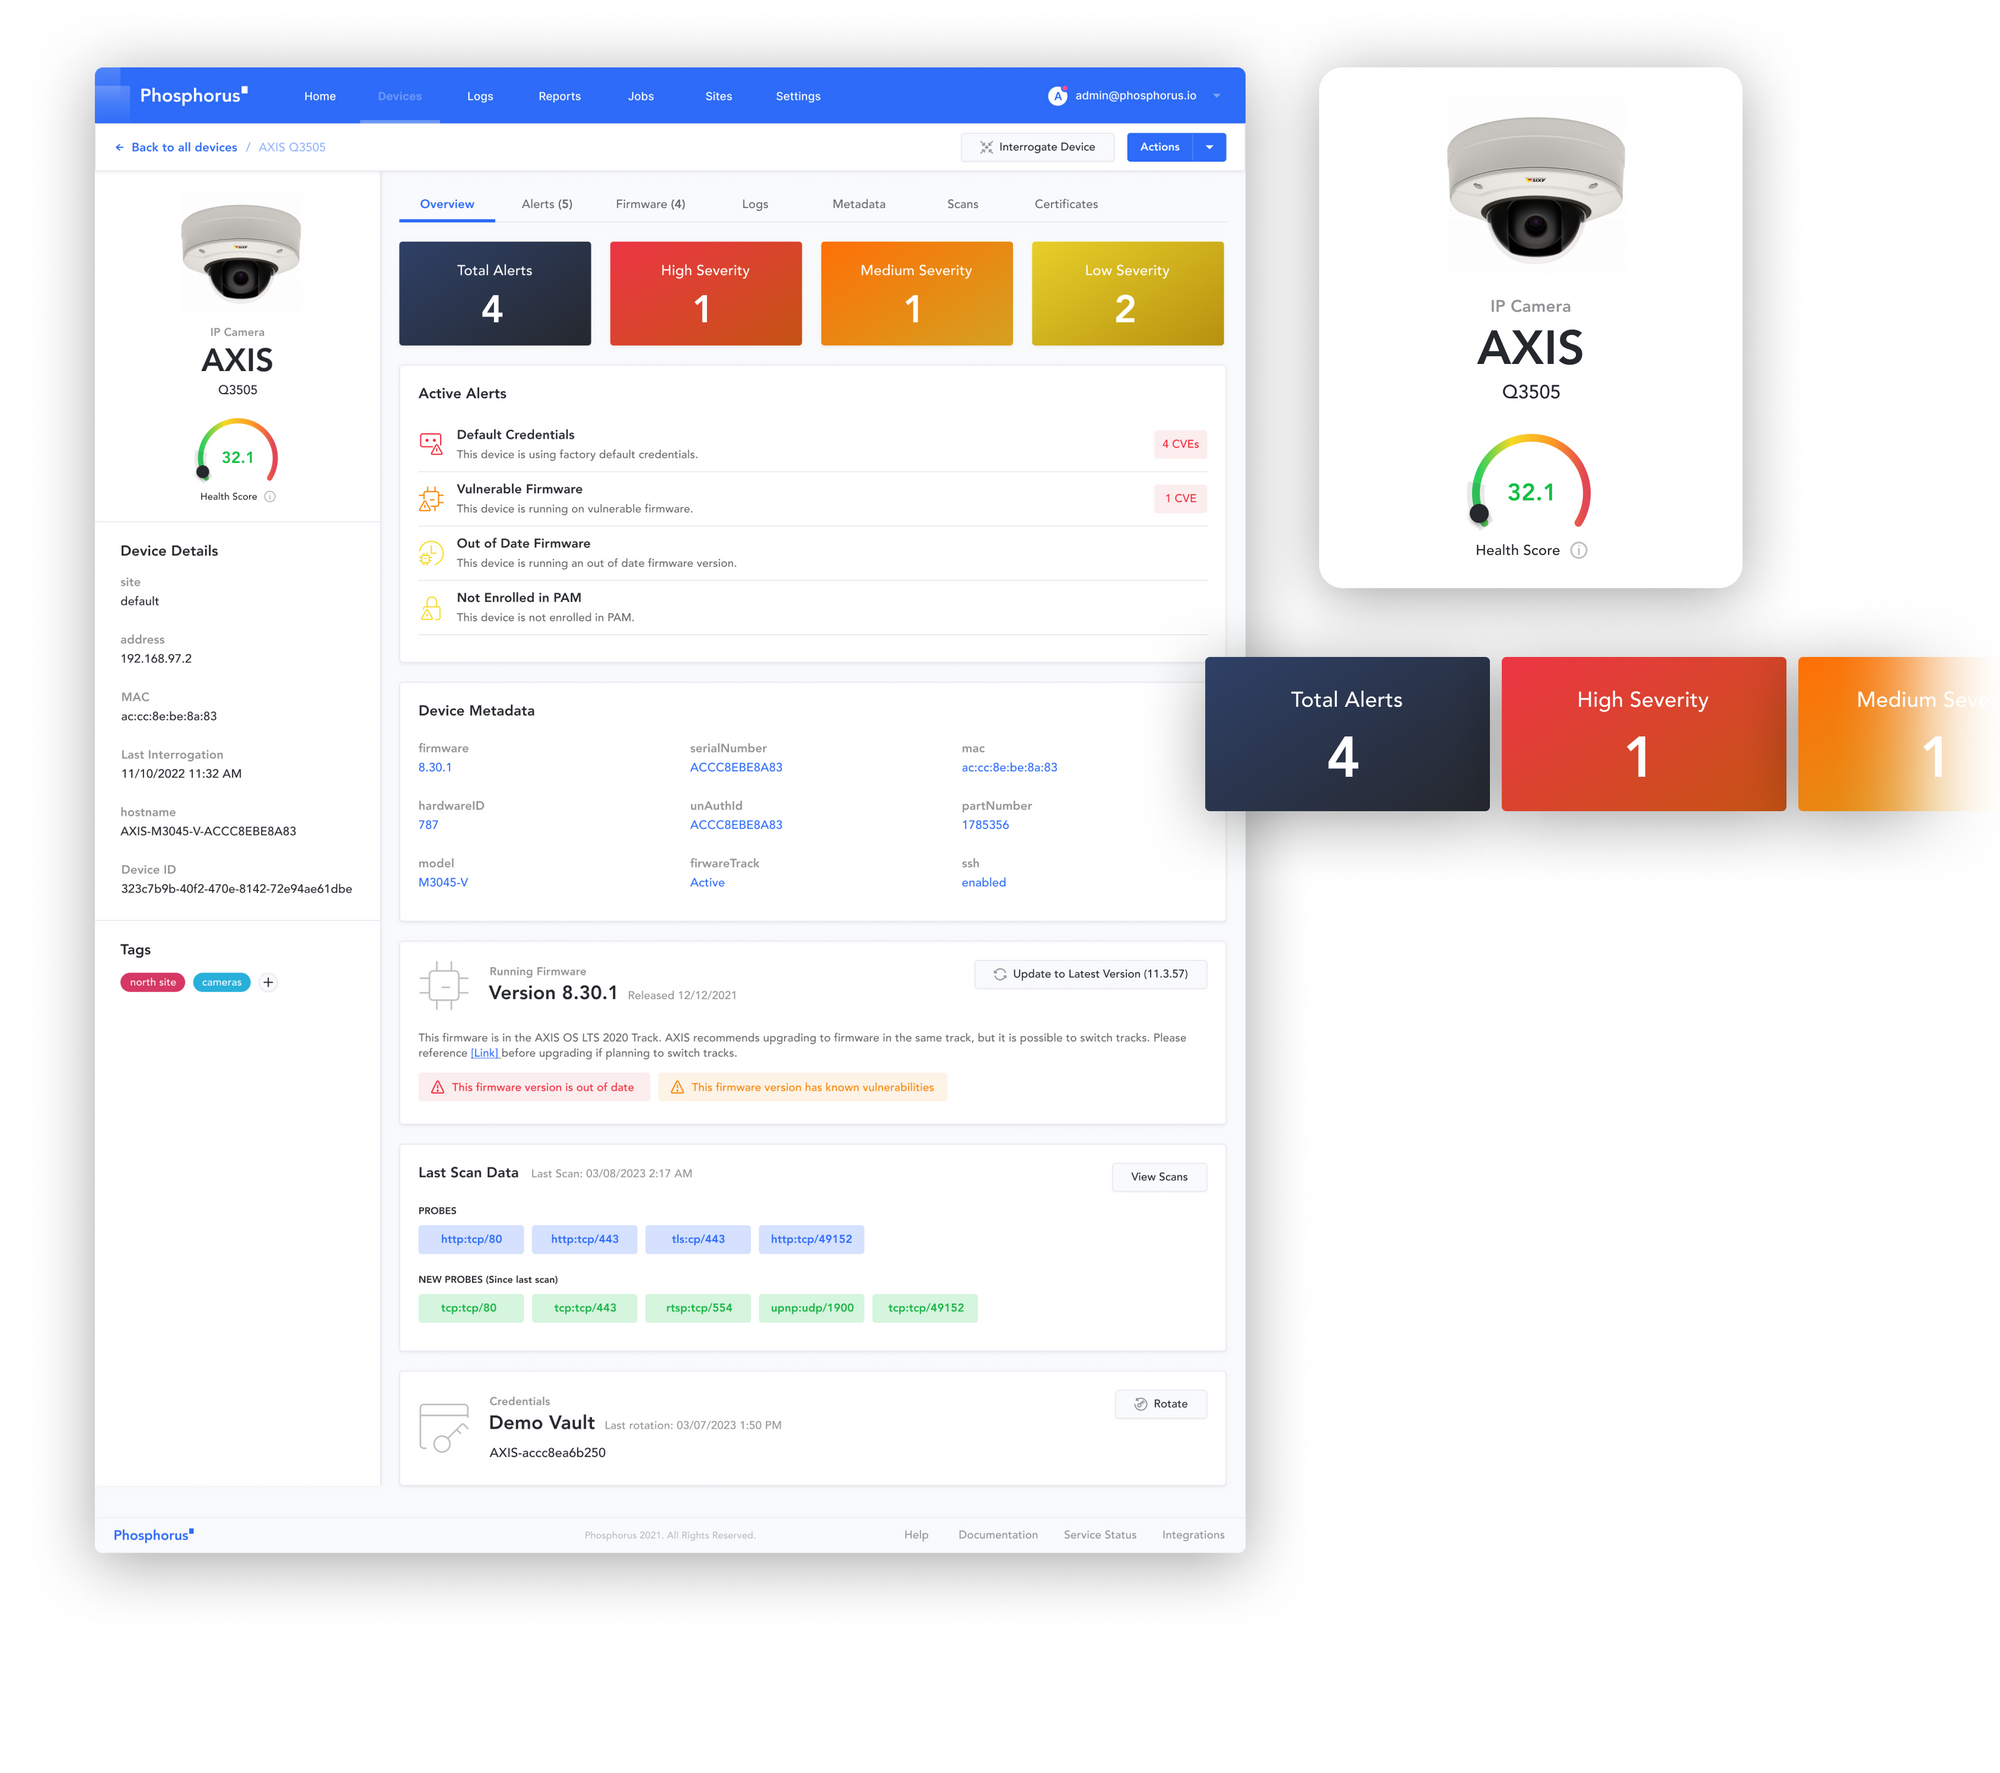Click the Rotate credentials button

1160,1404
